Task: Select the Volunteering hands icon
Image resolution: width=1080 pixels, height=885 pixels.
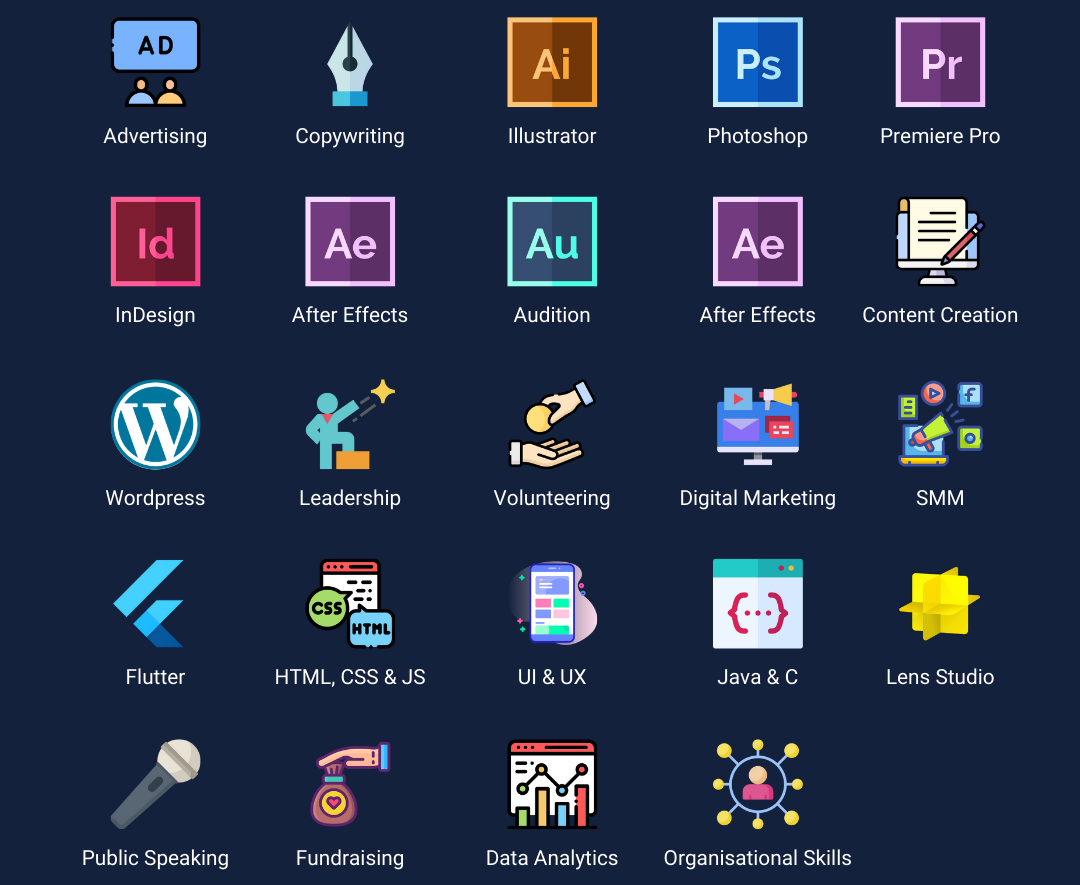Action: coord(550,425)
